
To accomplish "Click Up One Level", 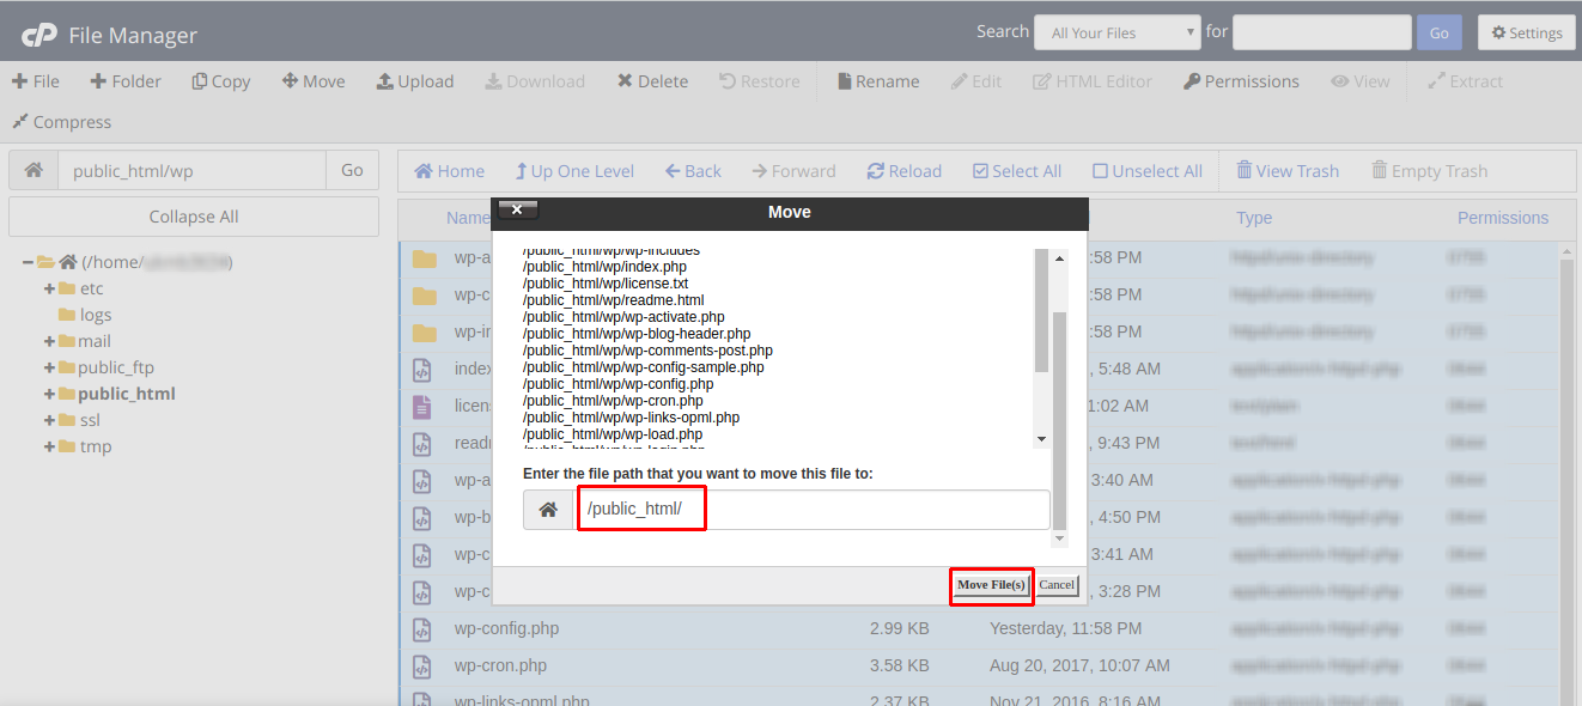I will (575, 171).
